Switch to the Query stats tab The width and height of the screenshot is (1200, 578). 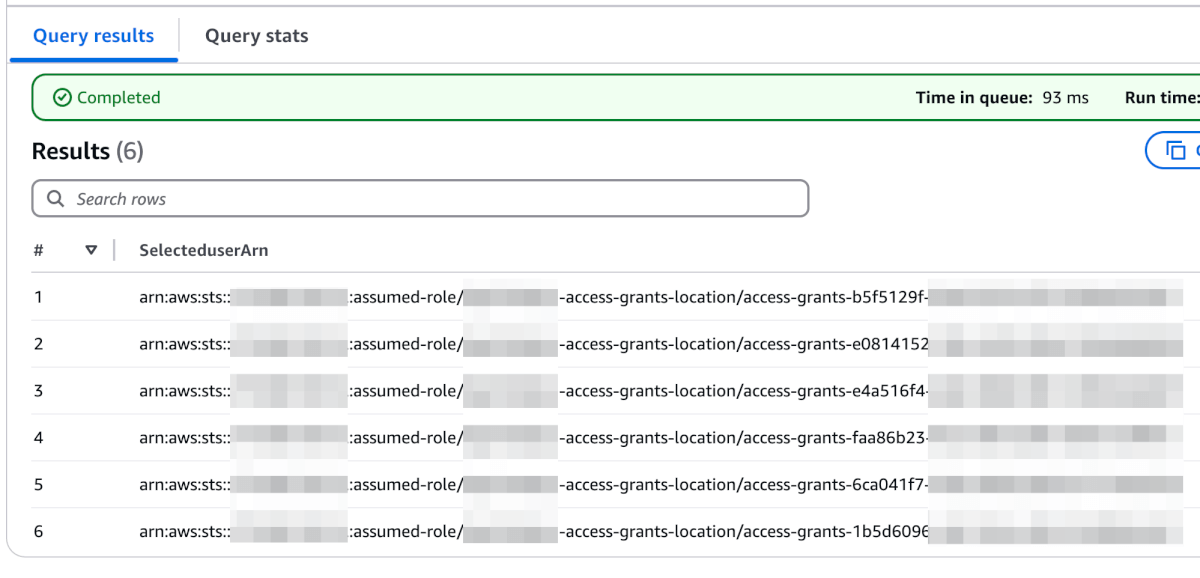[256, 36]
